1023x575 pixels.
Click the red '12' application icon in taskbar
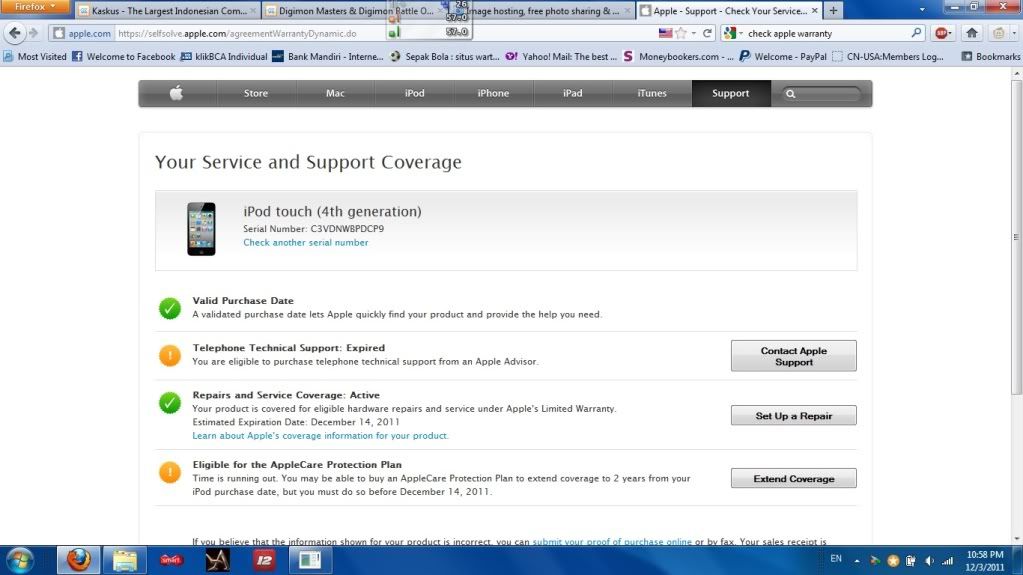pyautogui.click(x=264, y=560)
